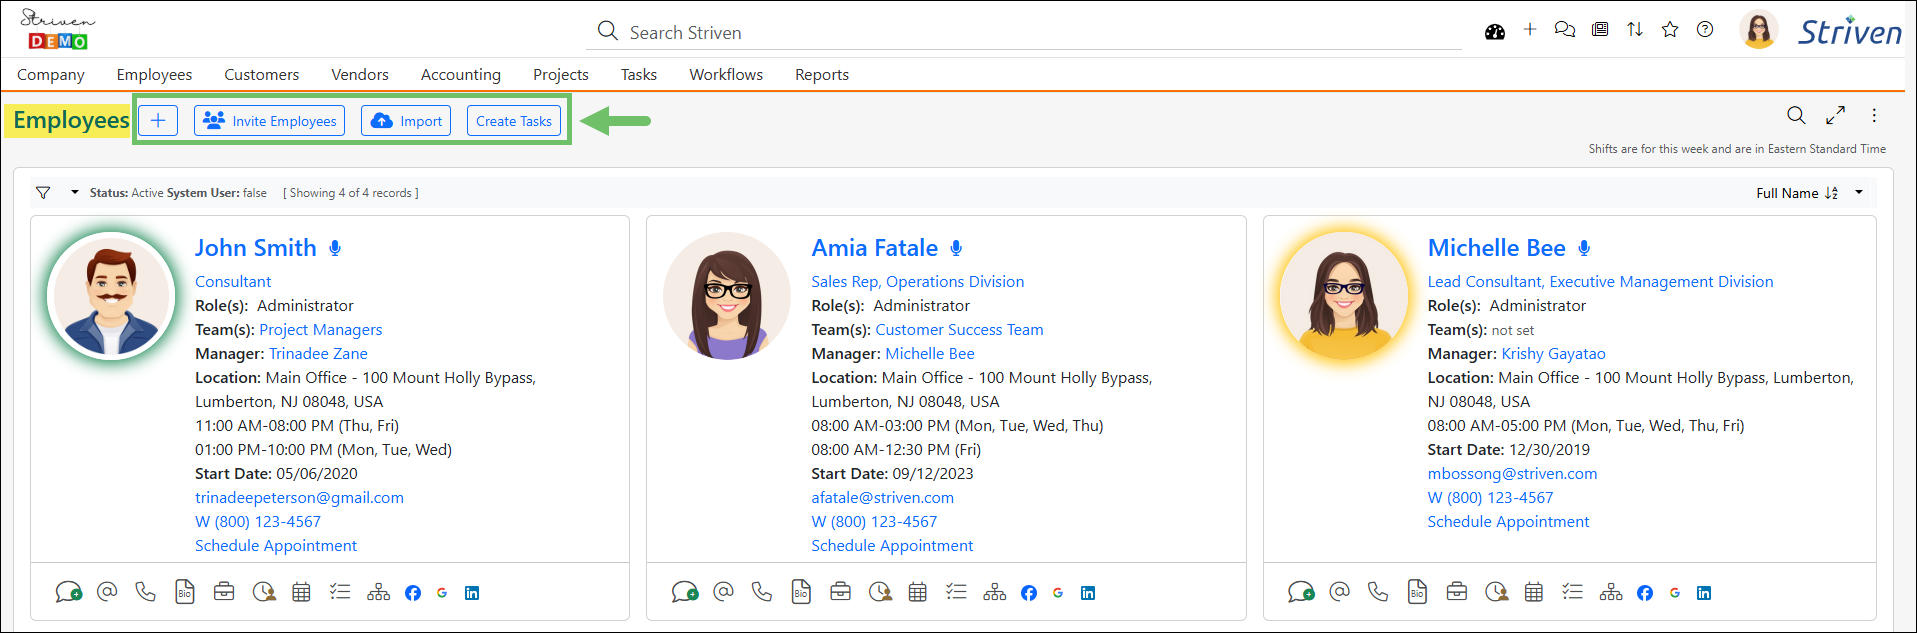Screen dimensions: 1917x633
Task: Click the Search Striven field
Action: point(1024,32)
